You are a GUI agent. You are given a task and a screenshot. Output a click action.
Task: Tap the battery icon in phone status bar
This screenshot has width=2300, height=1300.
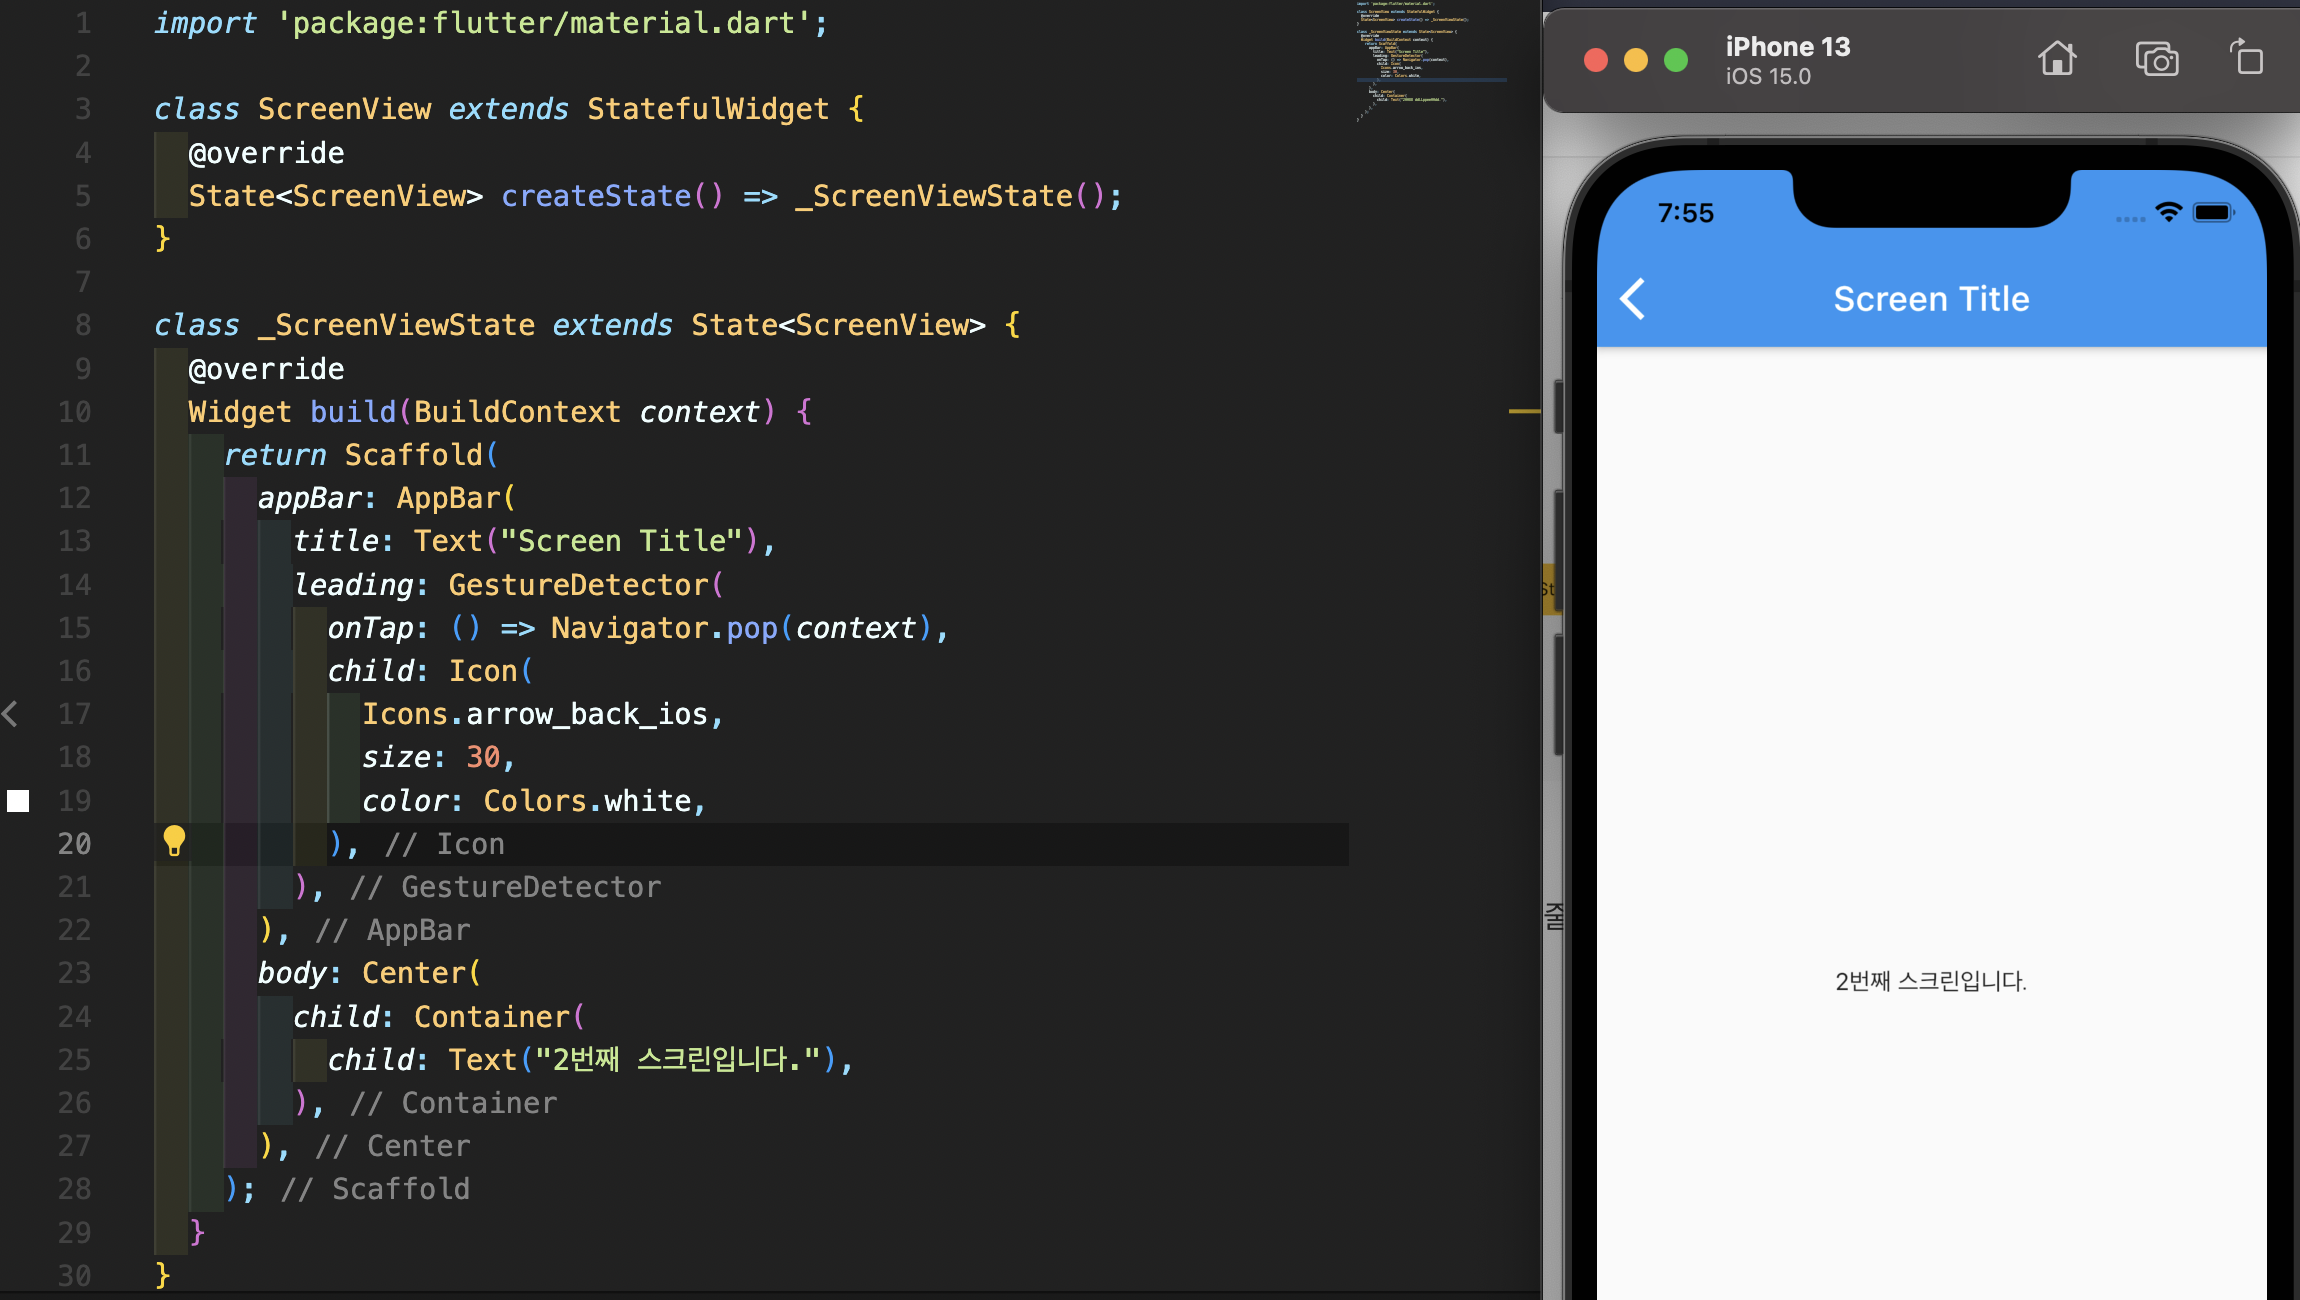[x=2213, y=212]
